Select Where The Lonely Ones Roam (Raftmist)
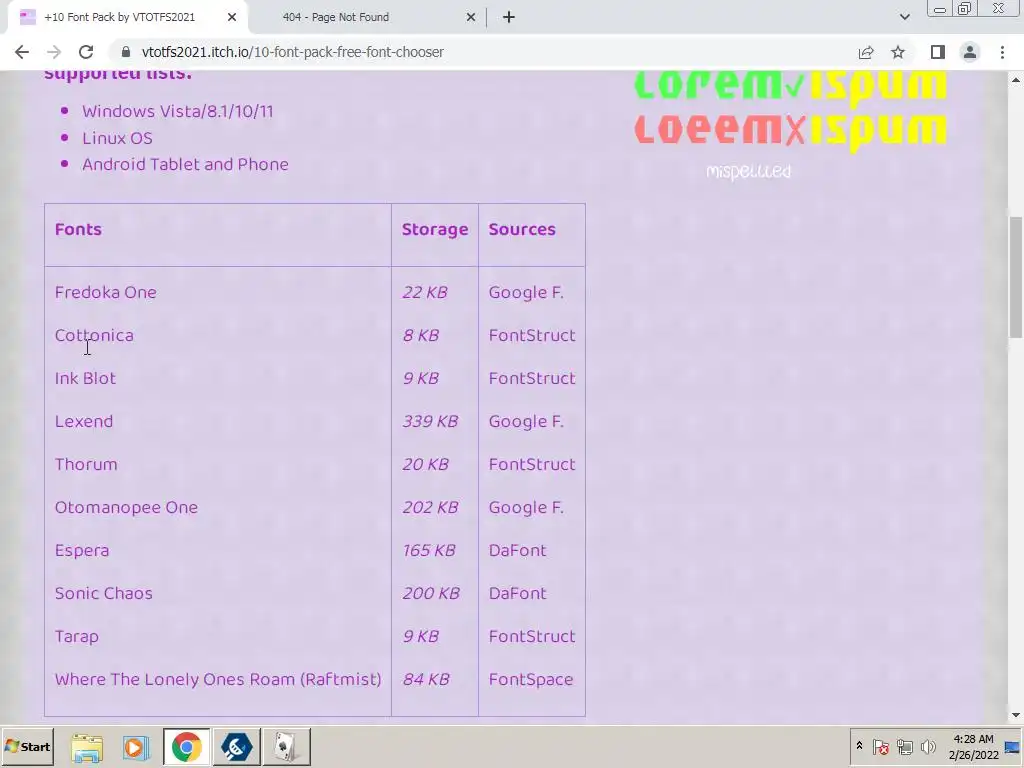Viewport: 1024px width, 768px height. [x=218, y=679]
